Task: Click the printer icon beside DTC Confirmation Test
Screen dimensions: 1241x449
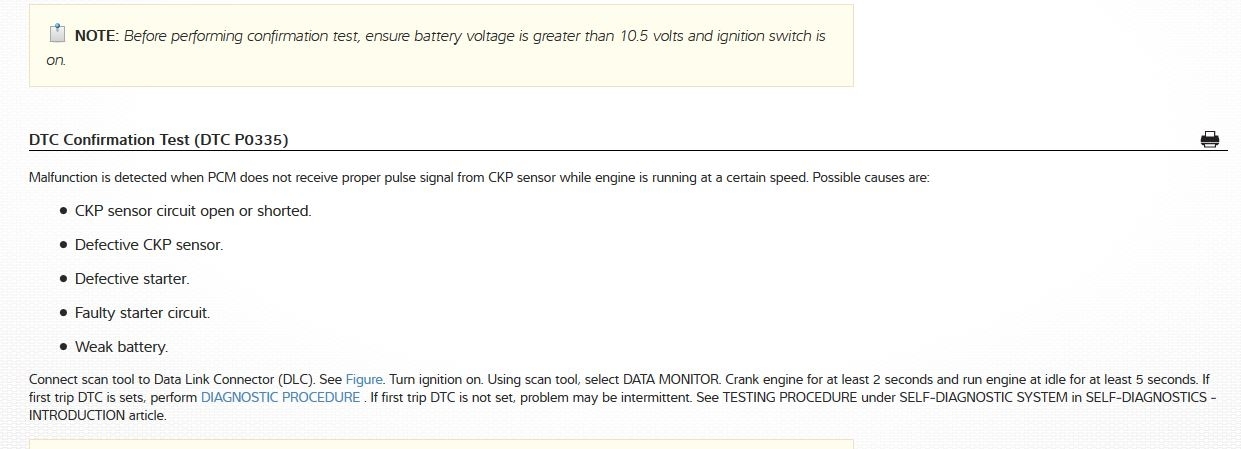Action: 1209,139
